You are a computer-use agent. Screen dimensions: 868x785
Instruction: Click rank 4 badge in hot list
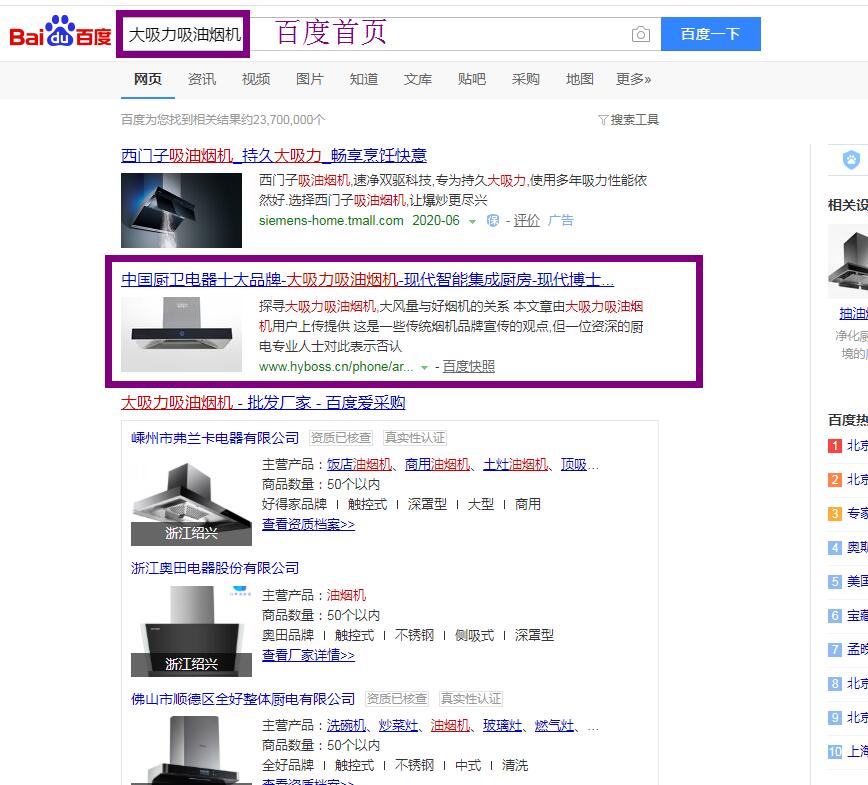834,548
